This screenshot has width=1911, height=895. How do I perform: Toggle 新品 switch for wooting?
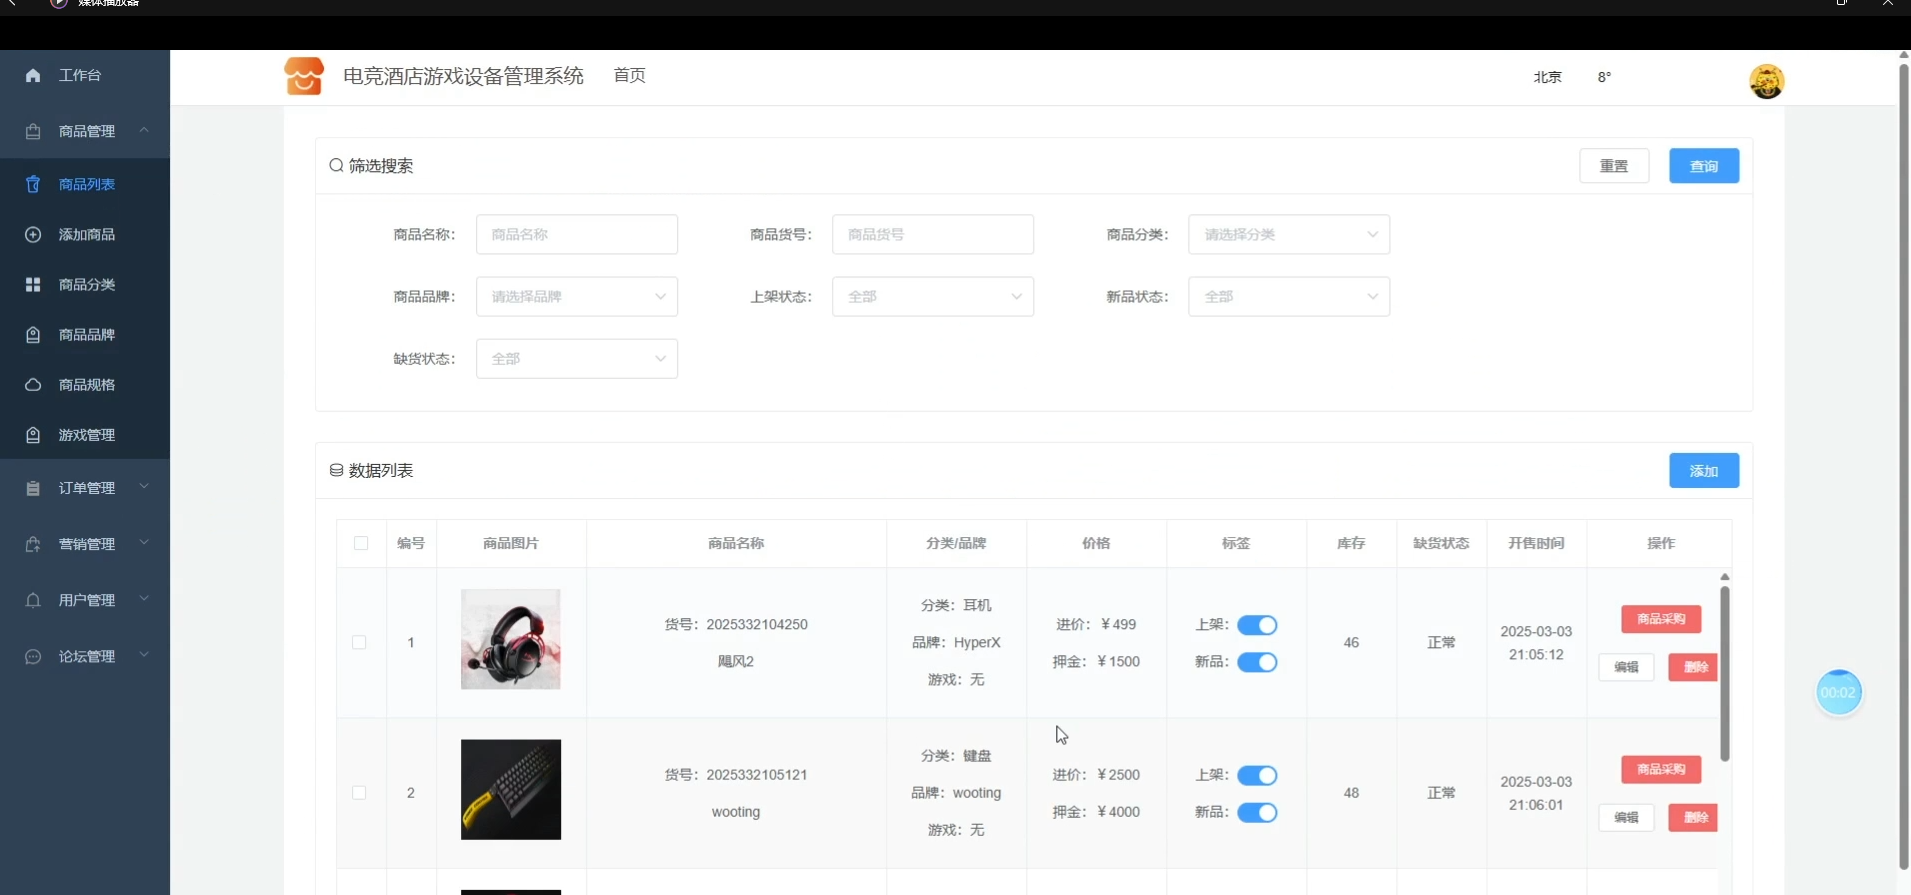tap(1257, 812)
